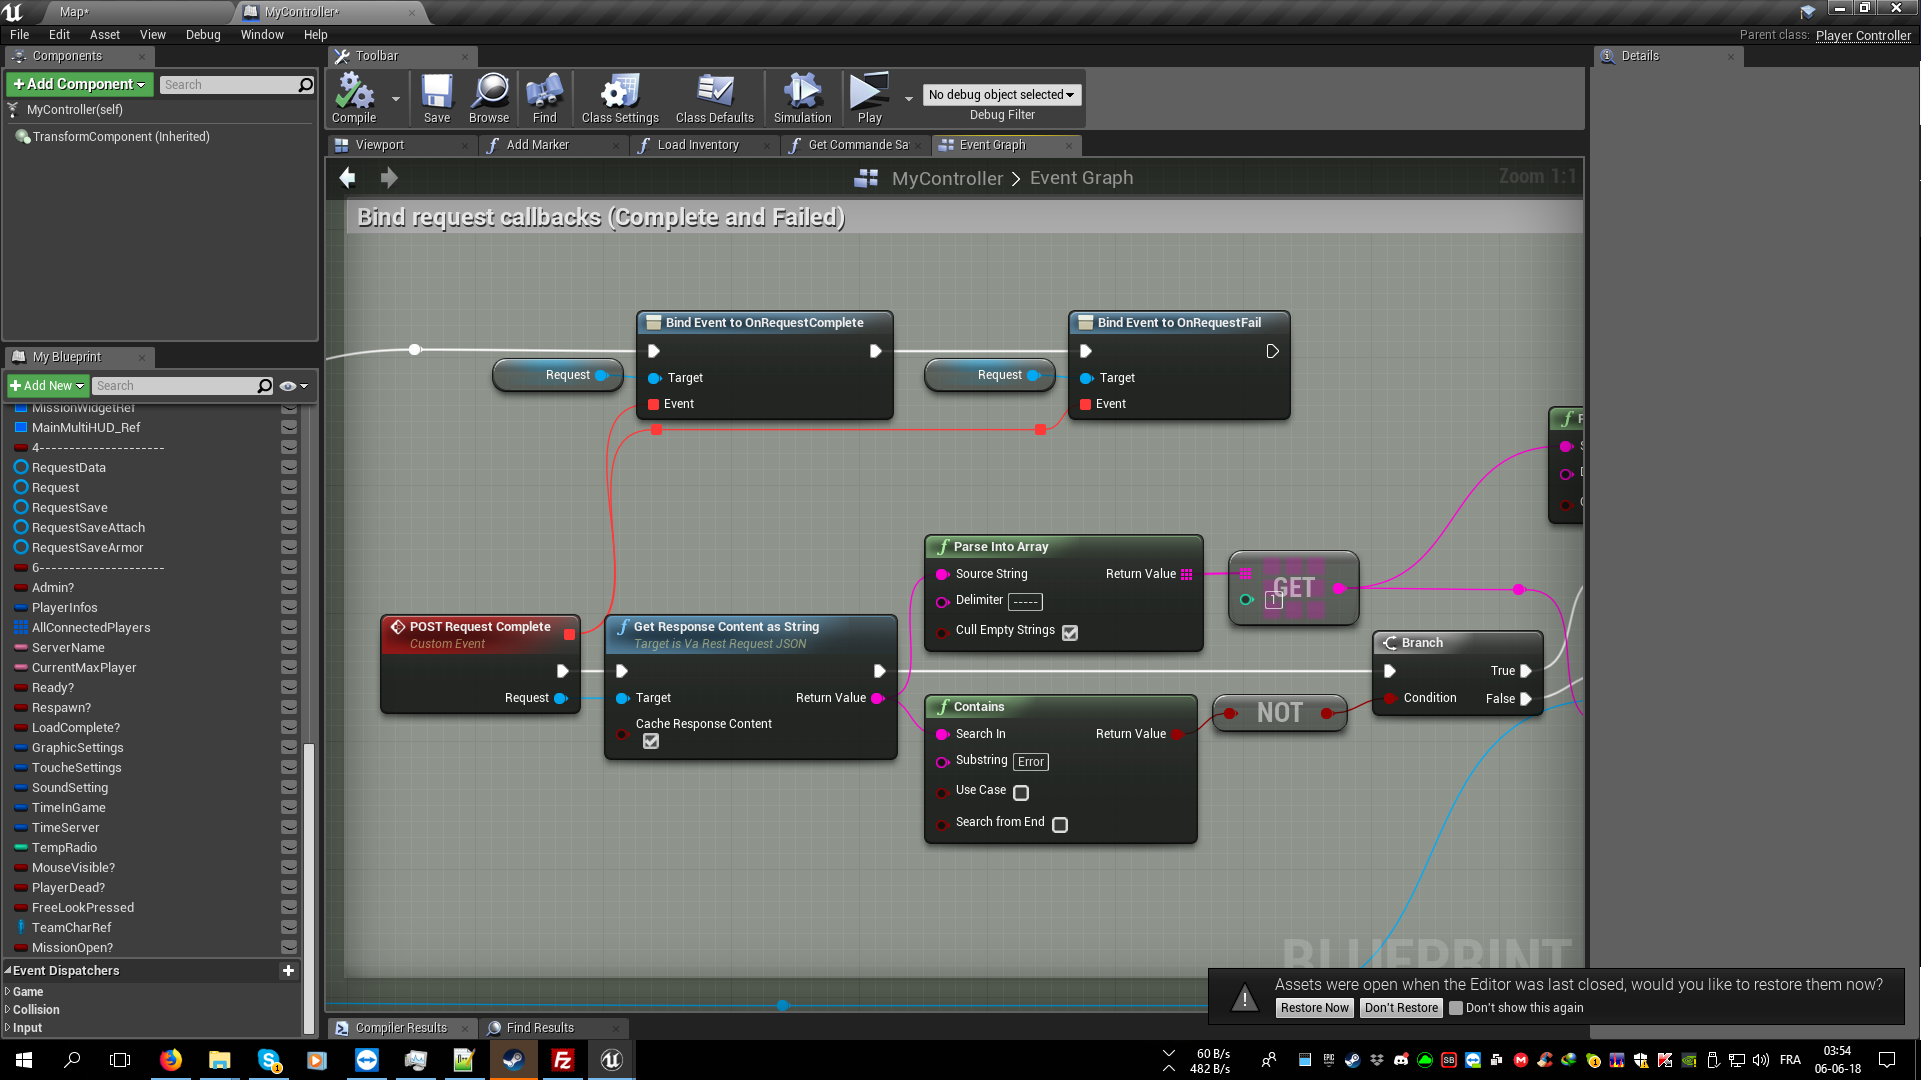Save the blueprint asset
This screenshot has width=1921, height=1080.
tap(436, 97)
